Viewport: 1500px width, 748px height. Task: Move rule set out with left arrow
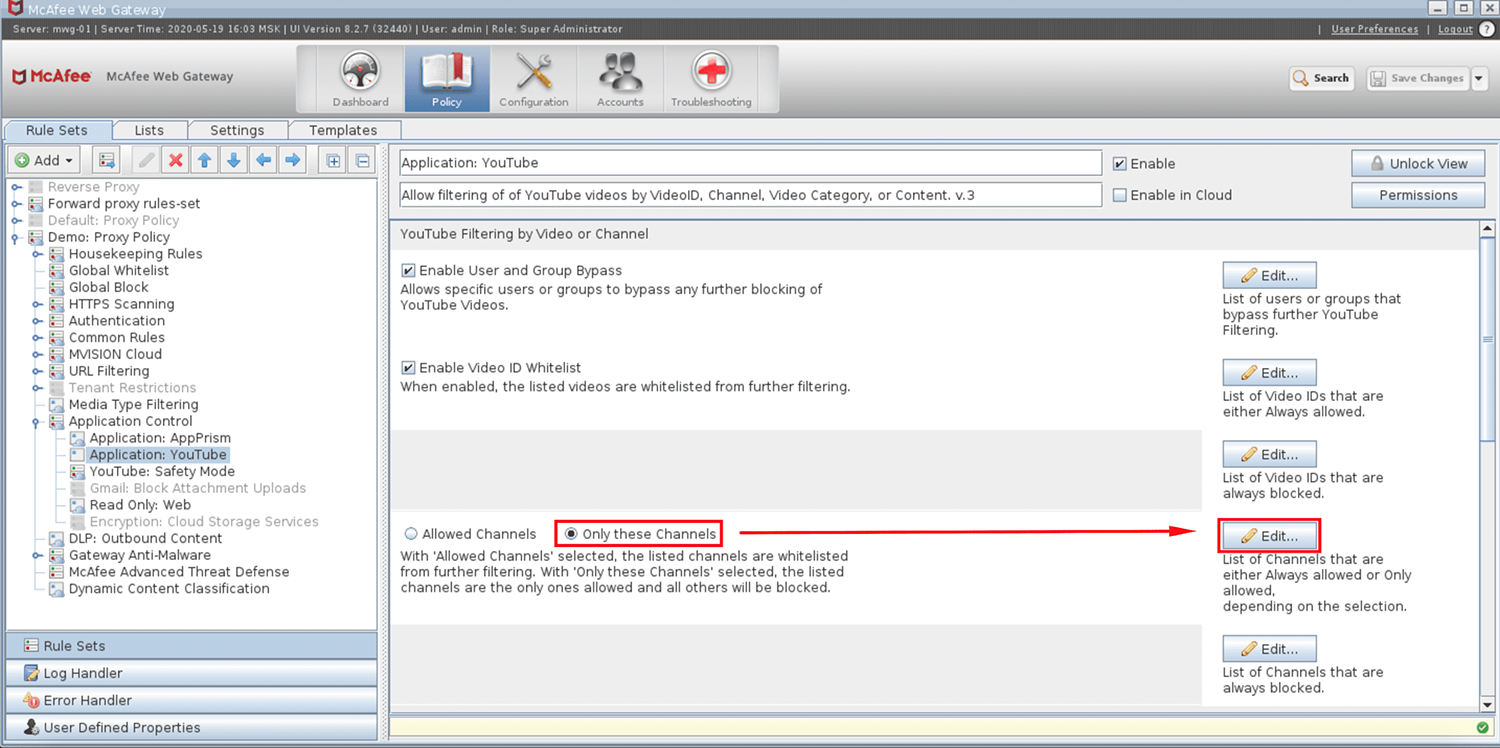[263, 160]
